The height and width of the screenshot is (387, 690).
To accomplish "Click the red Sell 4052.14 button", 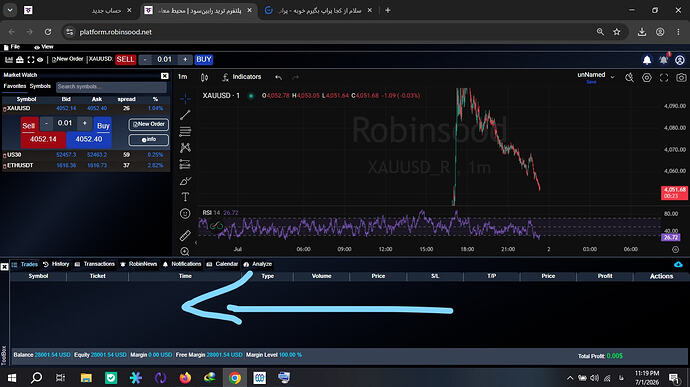I will coord(43,140).
